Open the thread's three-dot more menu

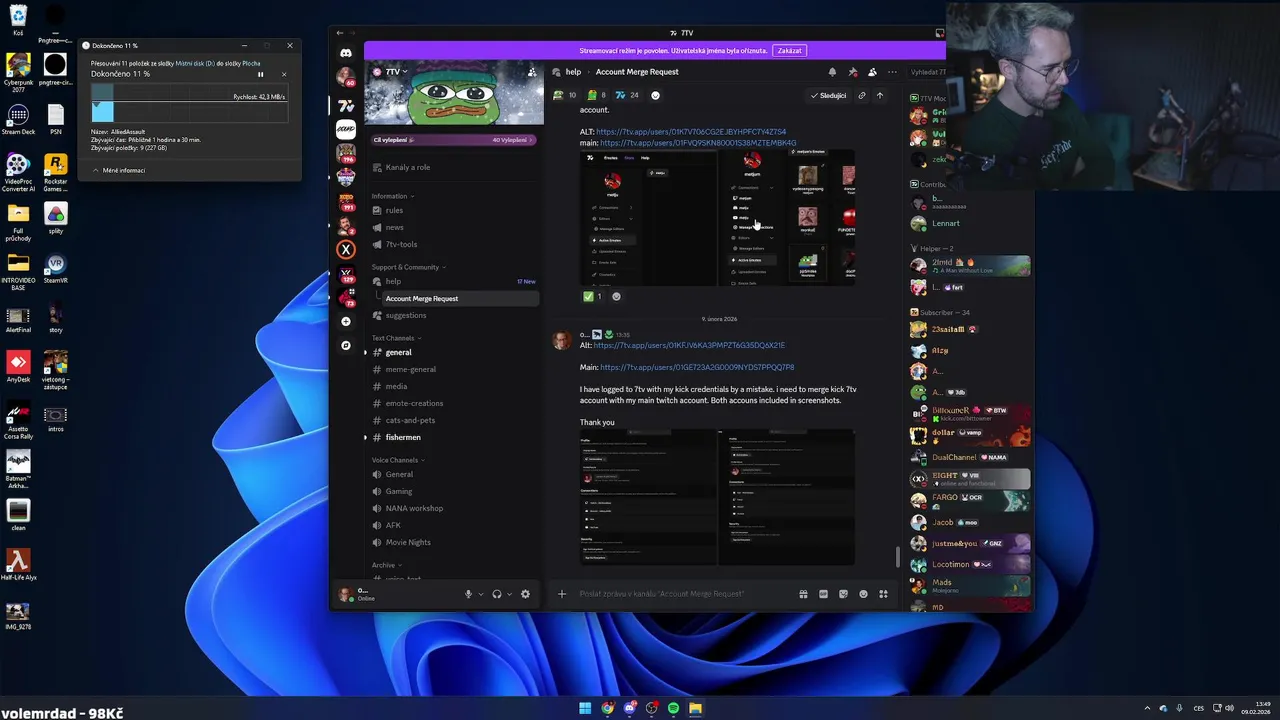[x=892, y=72]
